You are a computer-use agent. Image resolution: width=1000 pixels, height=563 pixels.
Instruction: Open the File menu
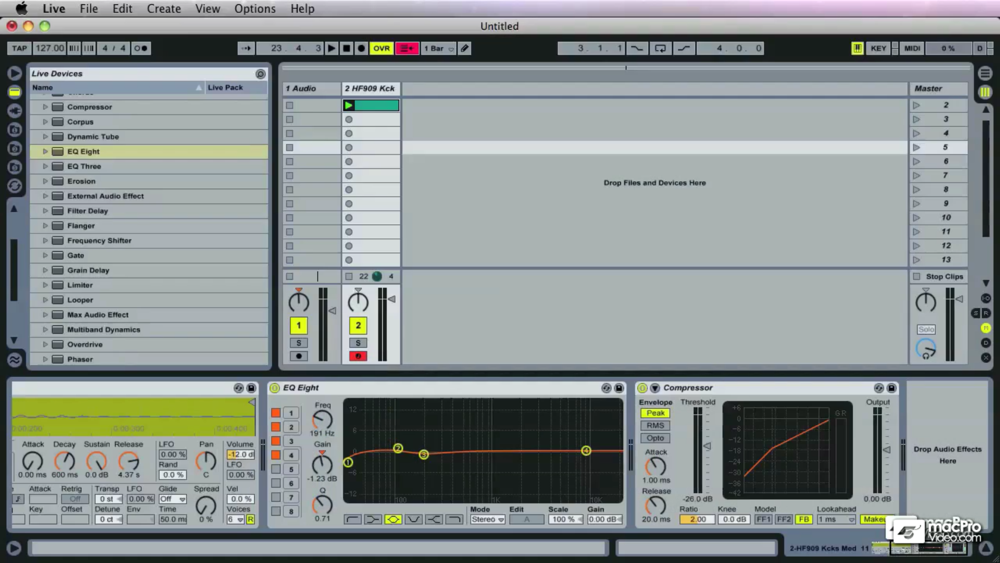point(89,8)
